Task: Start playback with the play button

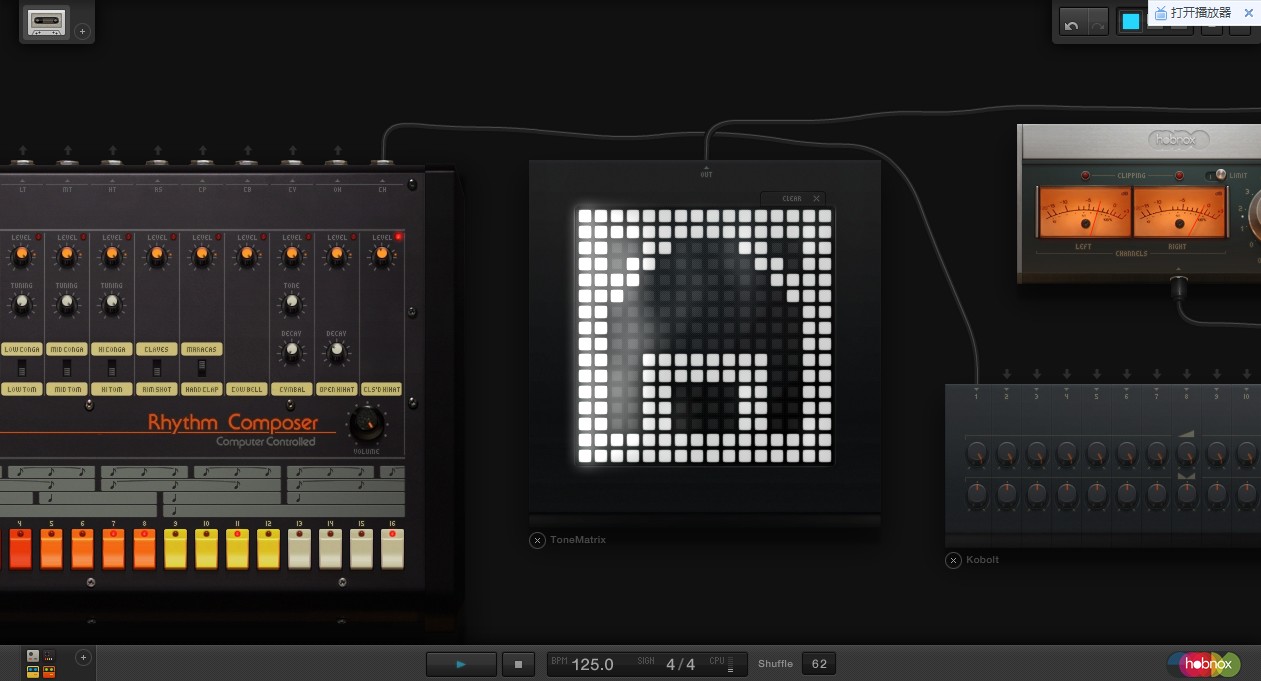Action: pyautogui.click(x=461, y=664)
